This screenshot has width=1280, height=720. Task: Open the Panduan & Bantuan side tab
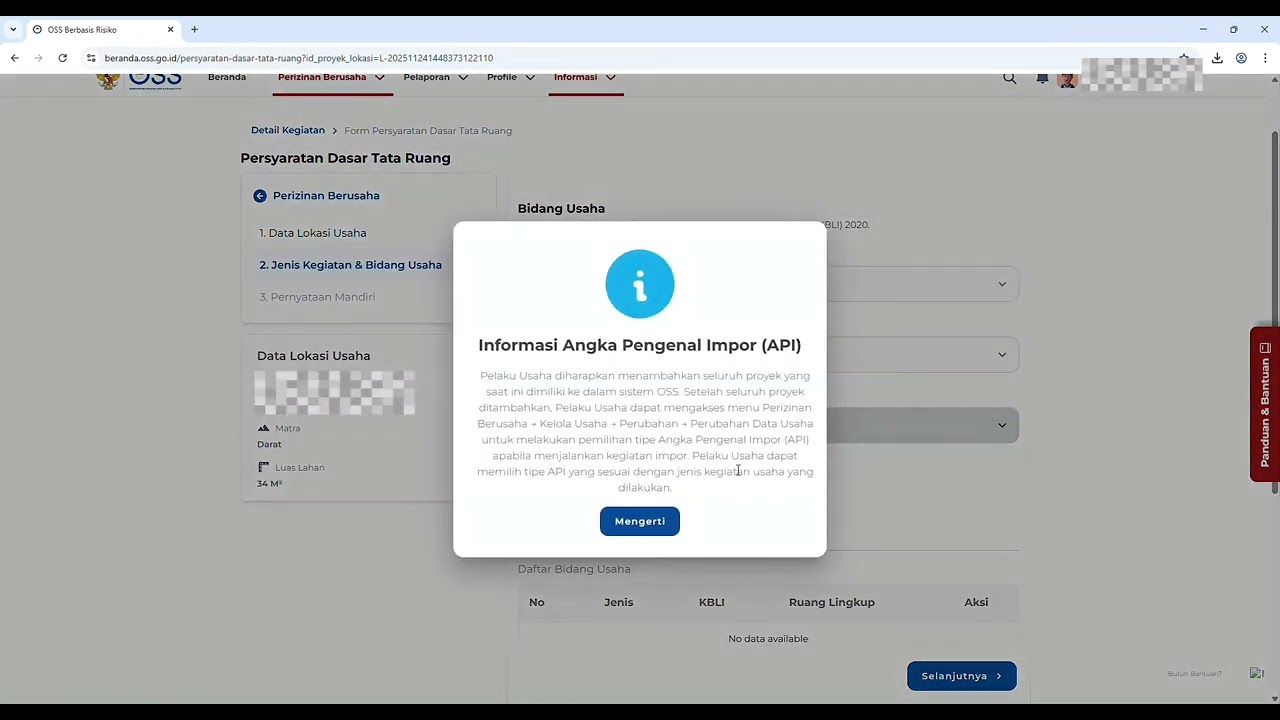1265,404
